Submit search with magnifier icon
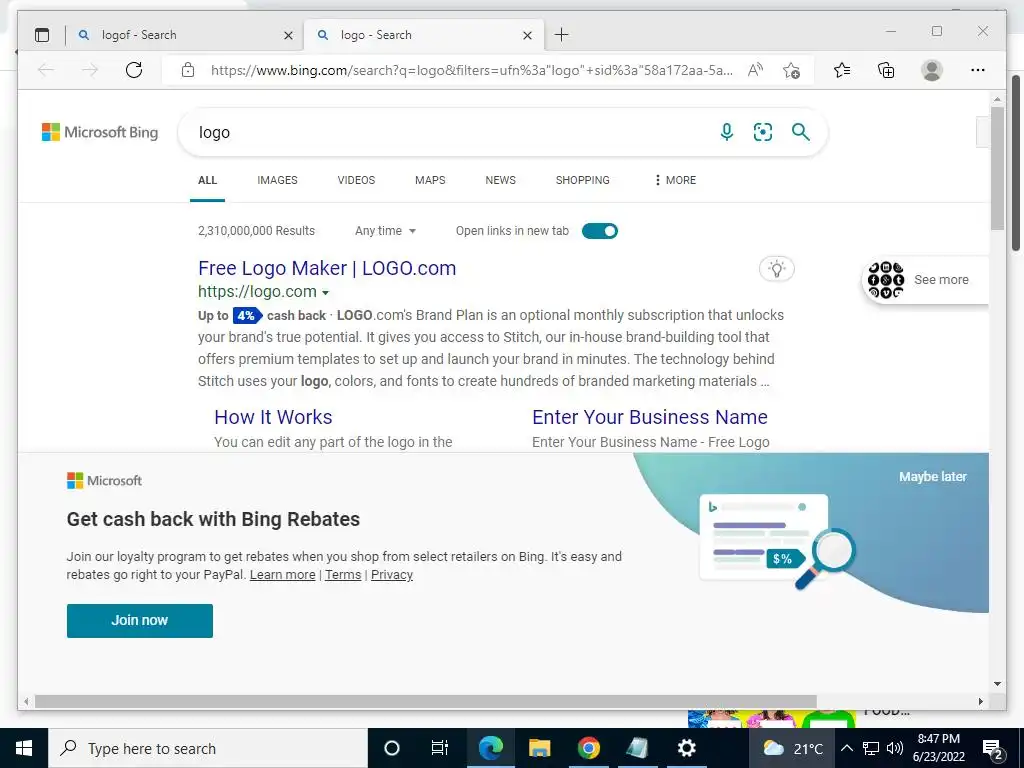Screen dimensions: 1024x768 [x=801, y=132]
